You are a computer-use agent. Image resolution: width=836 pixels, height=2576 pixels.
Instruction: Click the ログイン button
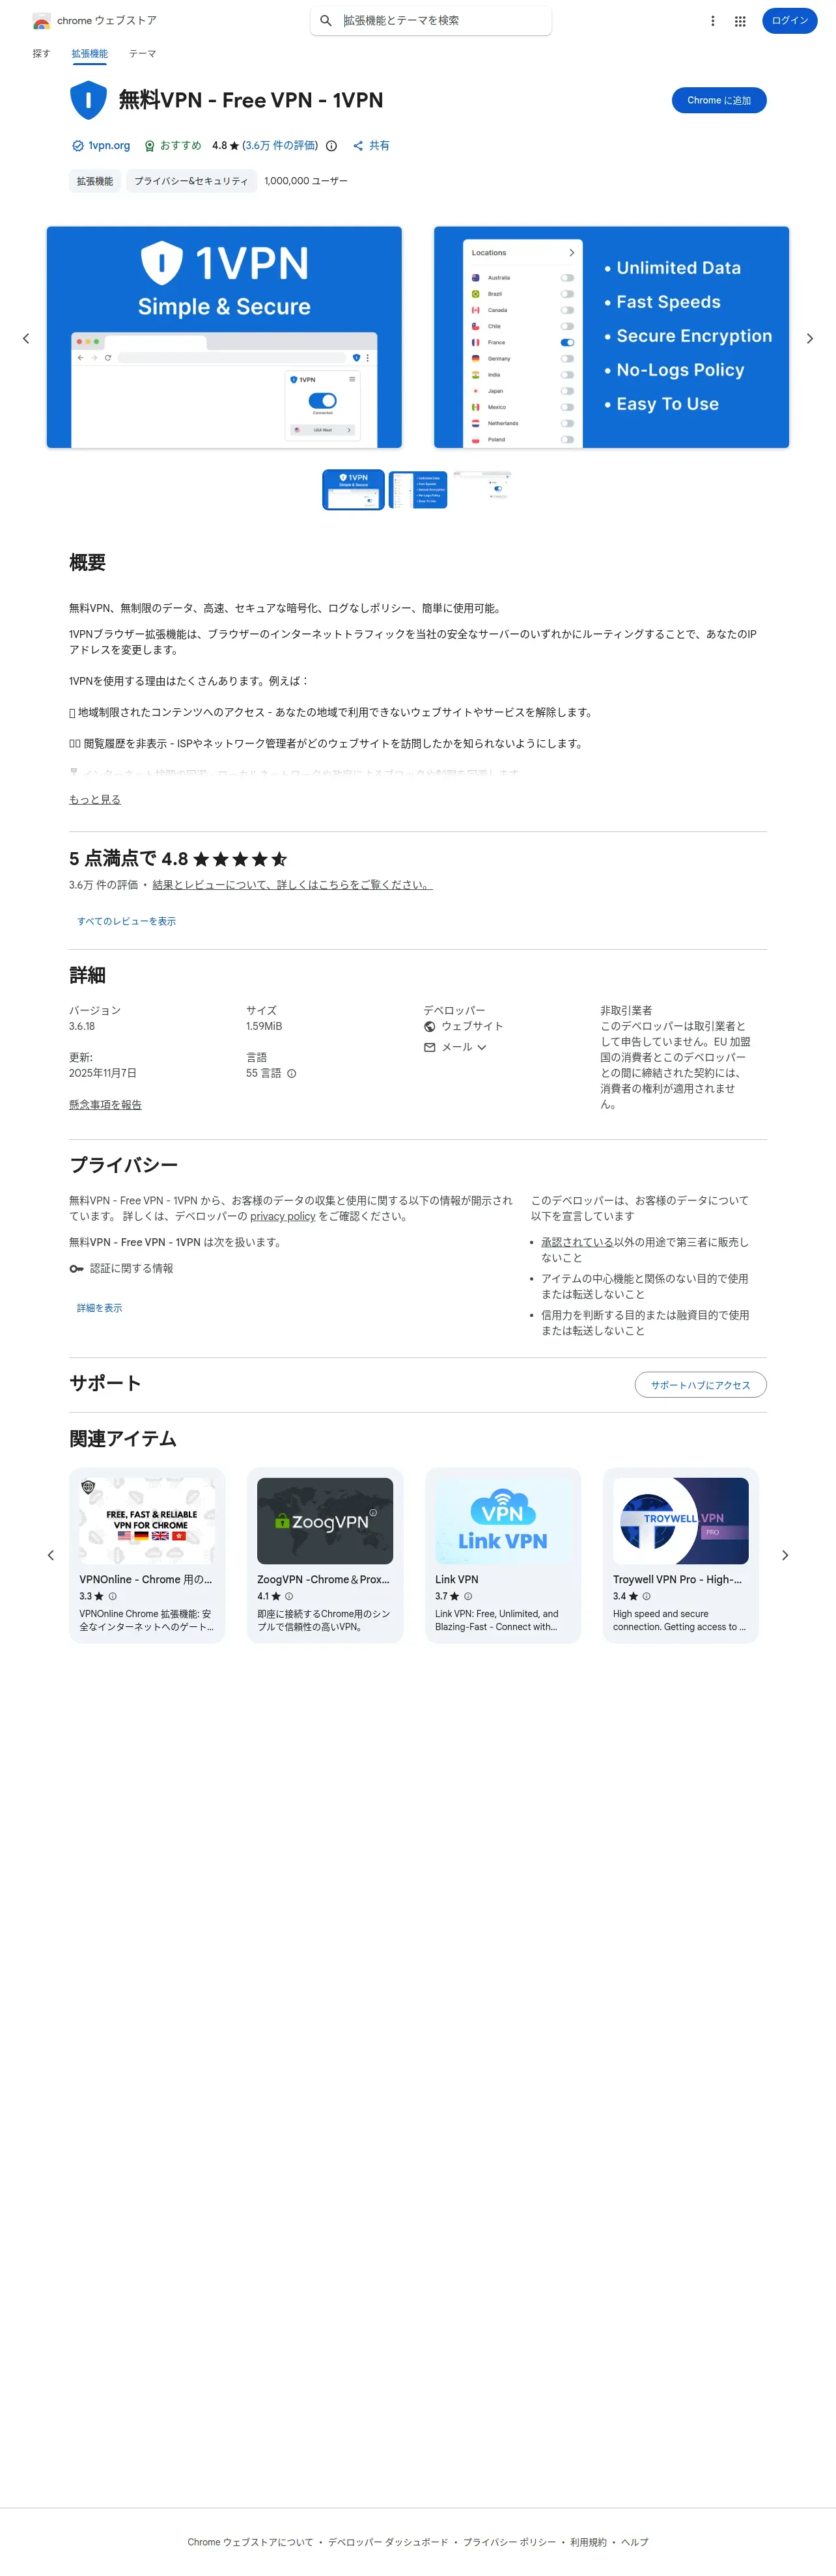[790, 21]
